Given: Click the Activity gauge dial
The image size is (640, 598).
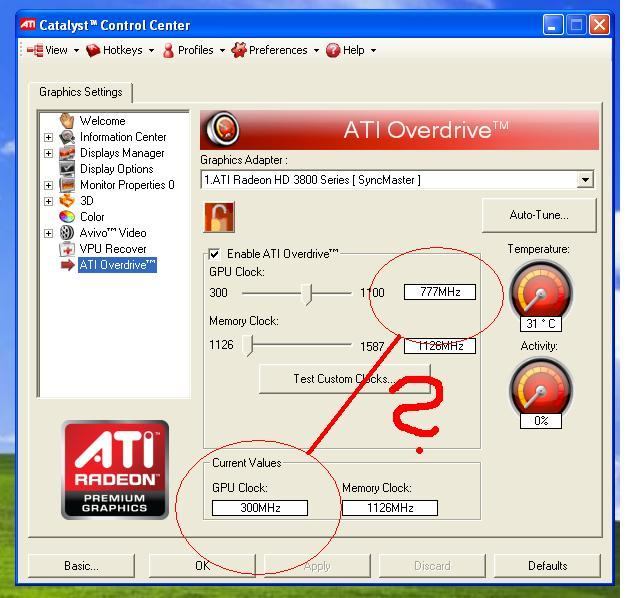Looking at the screenshot, I should (541, 388).
